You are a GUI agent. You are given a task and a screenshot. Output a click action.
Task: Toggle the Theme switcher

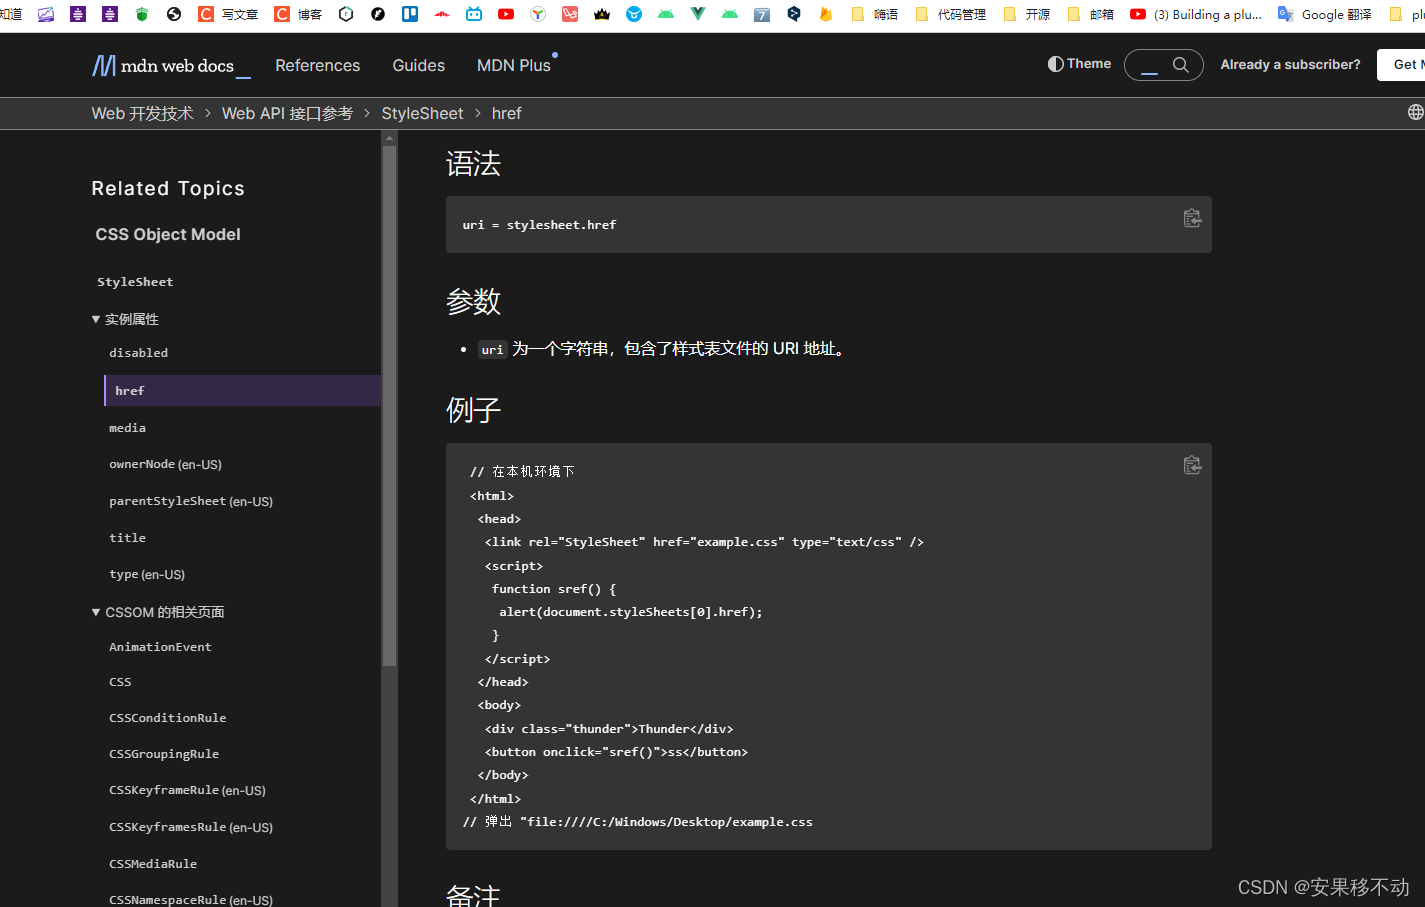pos(1079,64)
